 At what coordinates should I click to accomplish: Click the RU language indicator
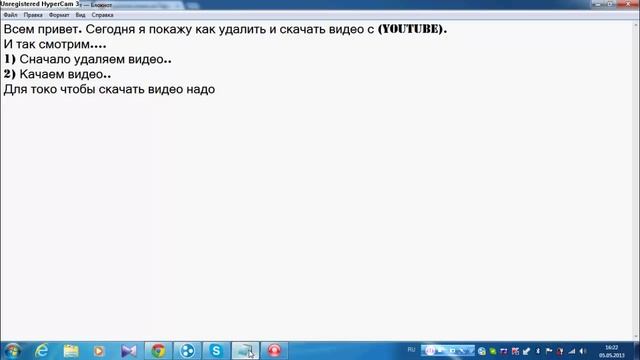(x=411, y=350)
